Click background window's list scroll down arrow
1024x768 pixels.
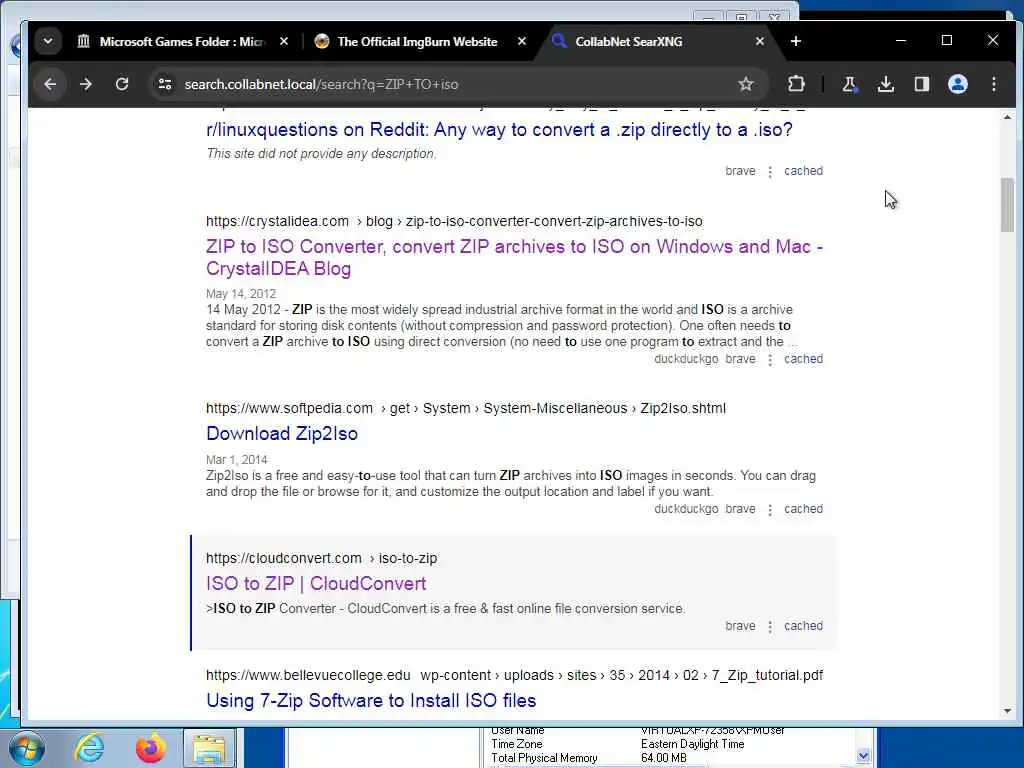[863, 756]
